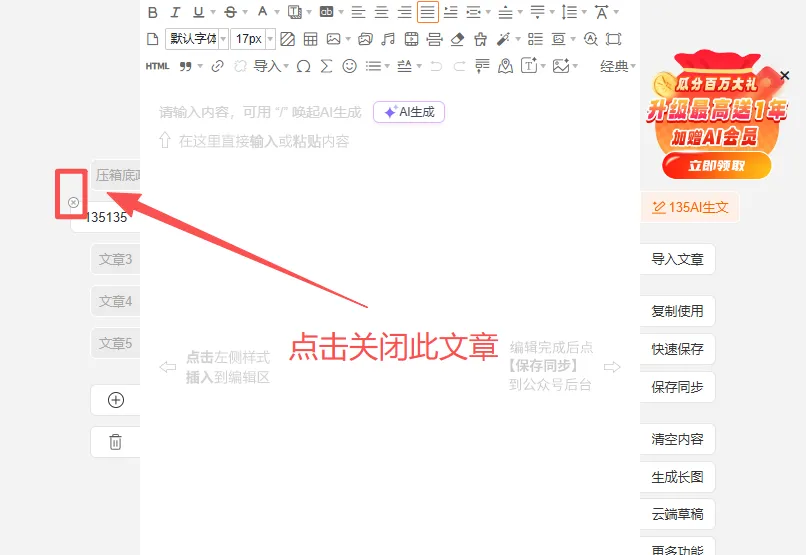Insert a hyperlink
Screen dimensions: 806x555
coord(217,66)
